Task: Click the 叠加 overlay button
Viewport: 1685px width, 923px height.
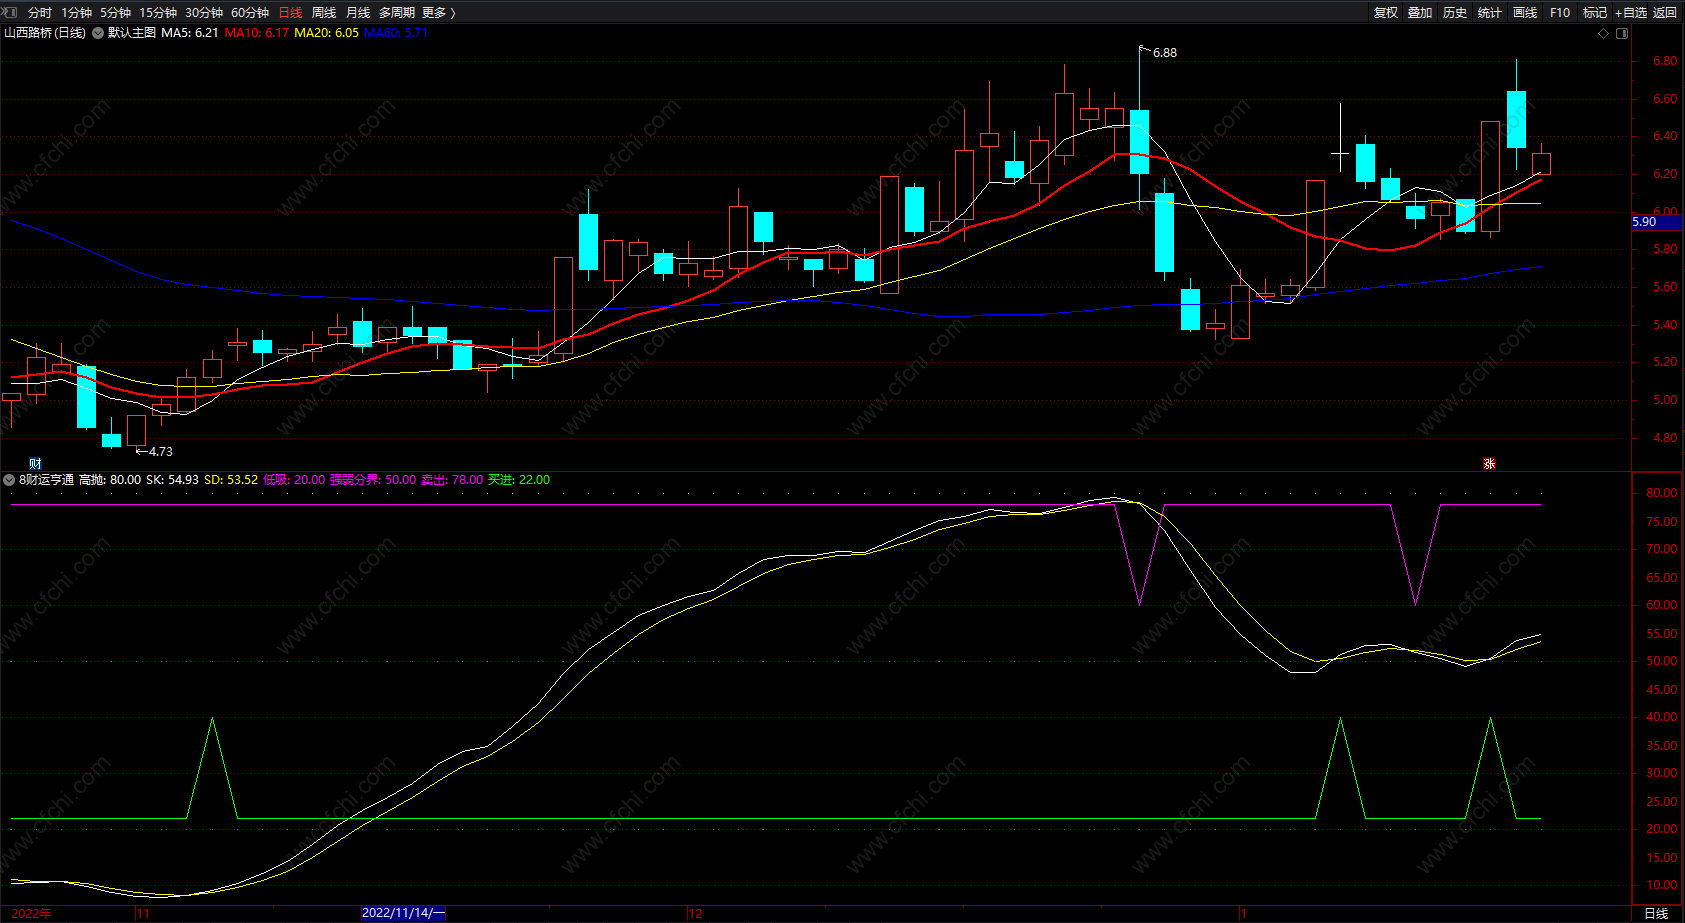Action: coord(1420,13)
